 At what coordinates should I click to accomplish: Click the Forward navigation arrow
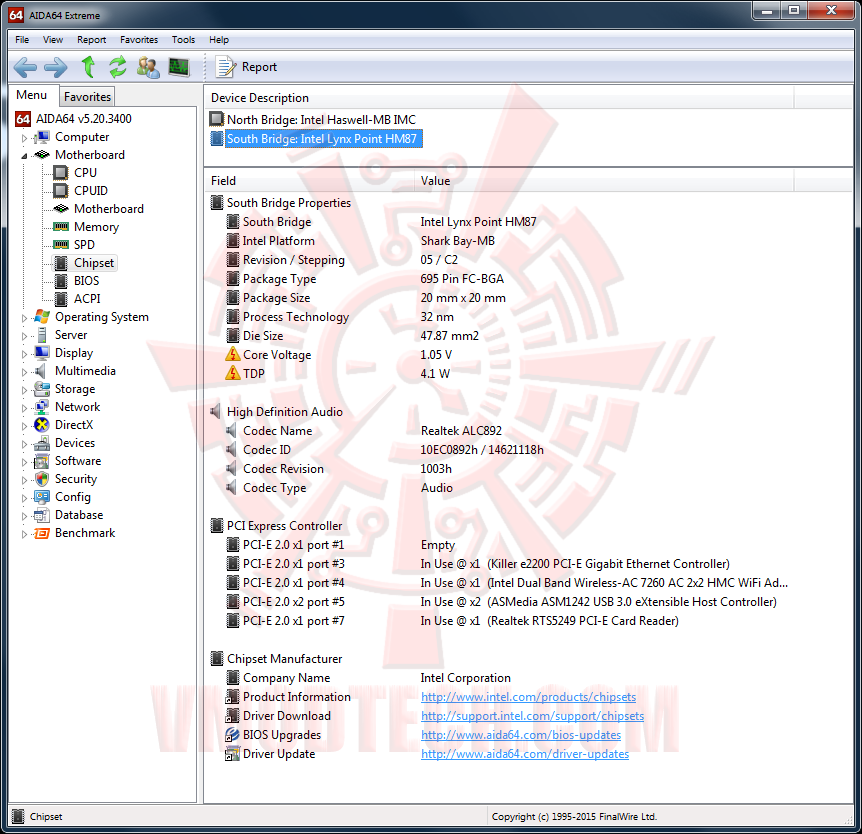click(x=56, y=68)
